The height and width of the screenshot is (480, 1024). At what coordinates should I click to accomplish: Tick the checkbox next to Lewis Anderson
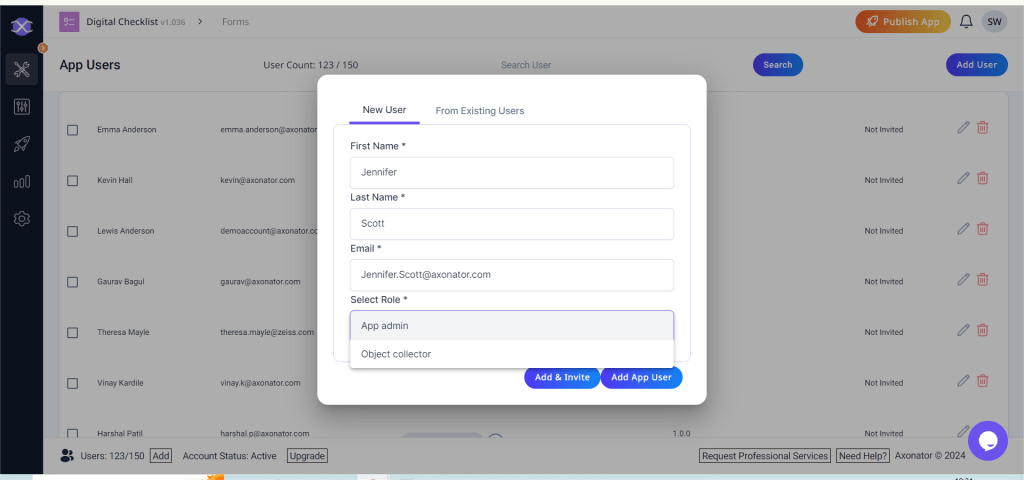(72, 231)
